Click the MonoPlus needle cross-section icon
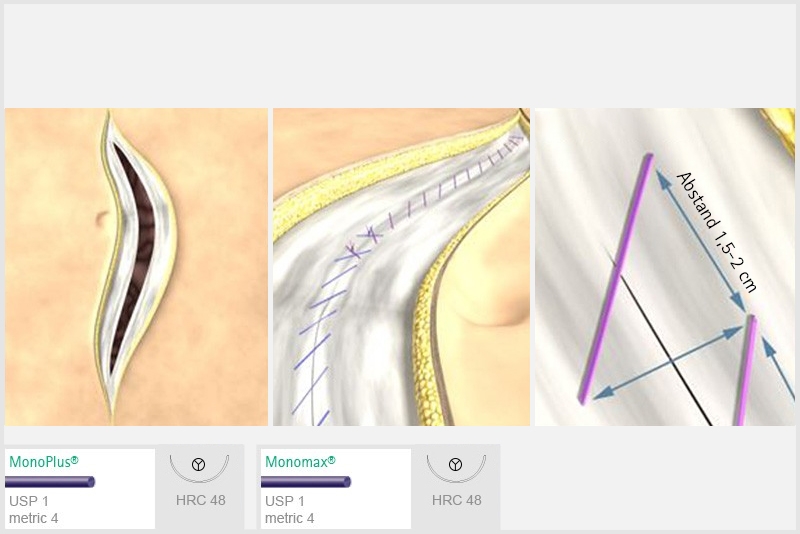This screenshot has height=534, width=800. (198, 464)
